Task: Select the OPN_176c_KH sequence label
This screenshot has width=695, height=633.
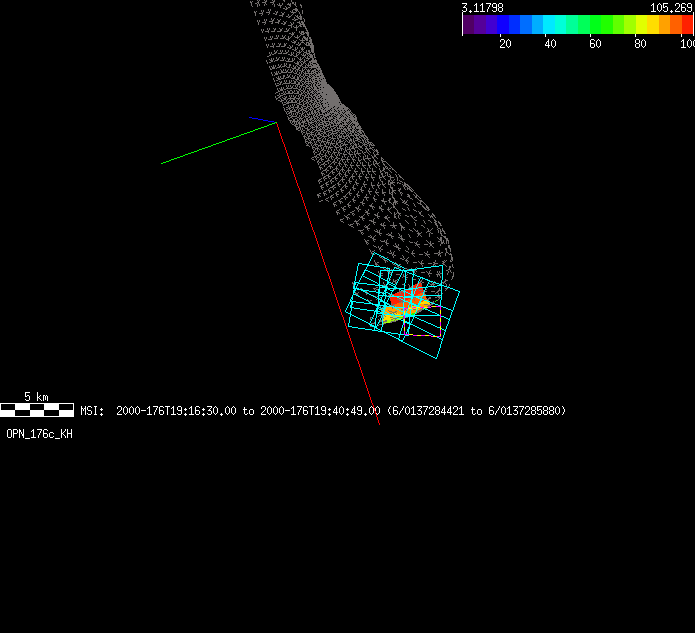Action: (x=39, y=434)
